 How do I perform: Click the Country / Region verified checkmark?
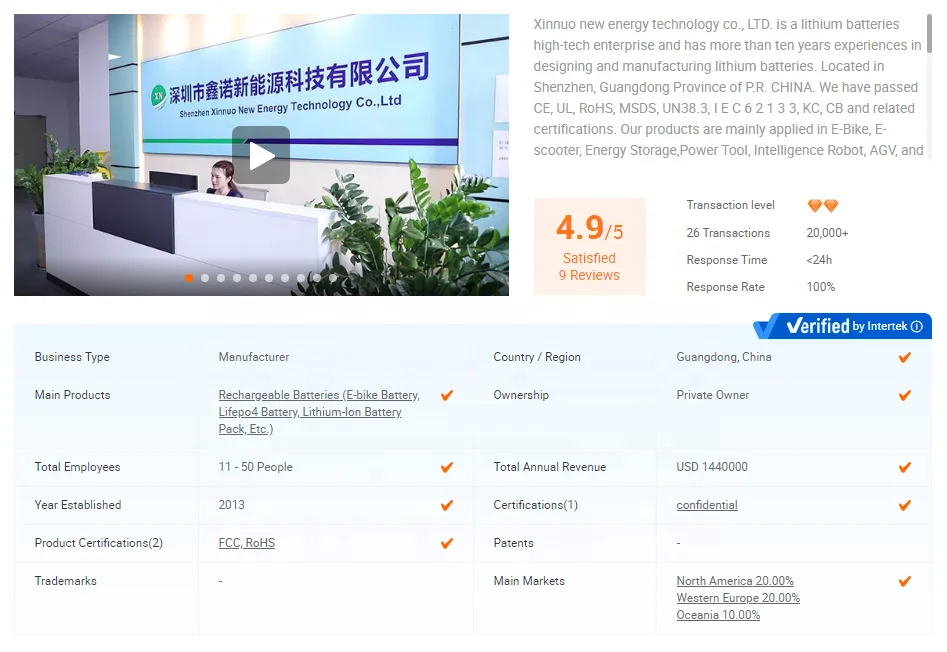point(905,357)
